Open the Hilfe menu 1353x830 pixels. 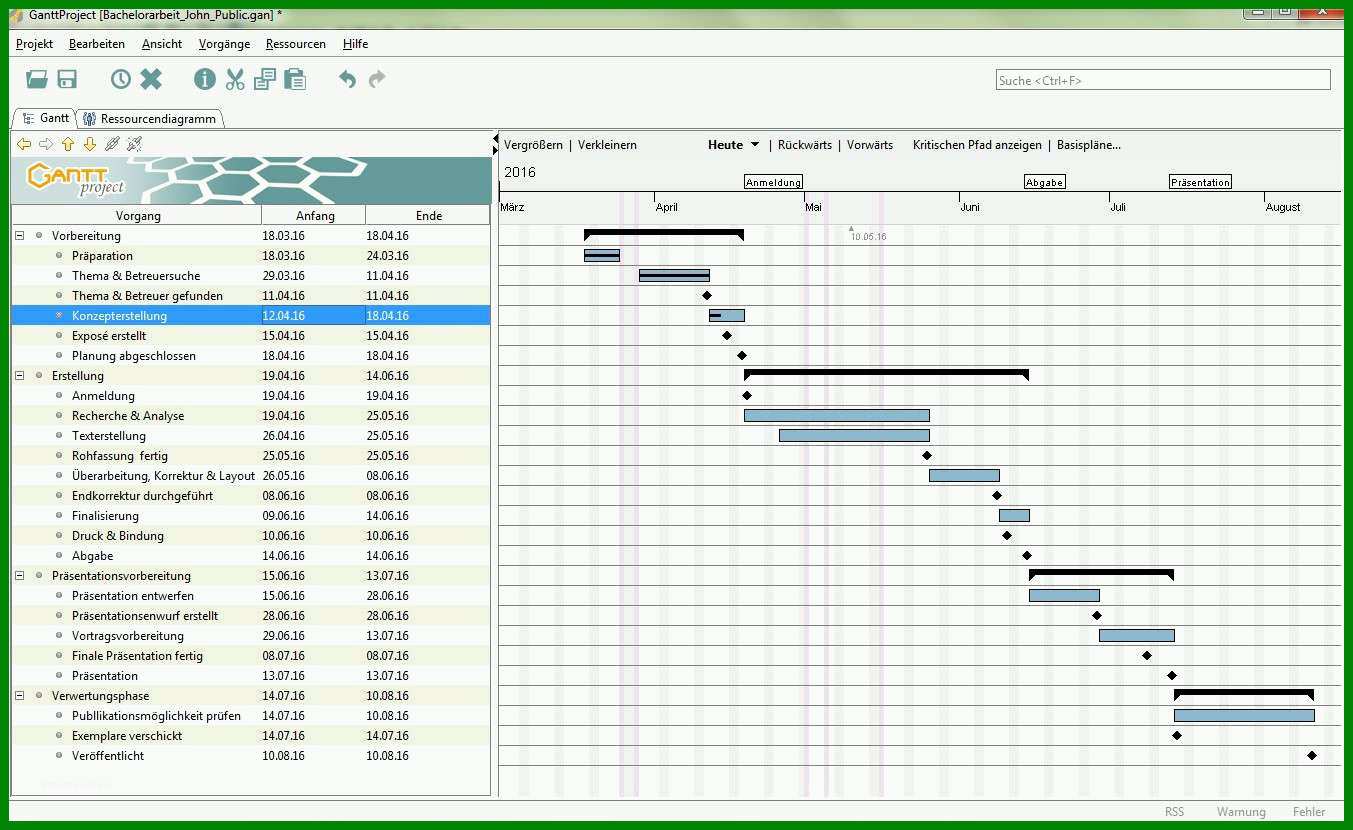pos(355,44)
